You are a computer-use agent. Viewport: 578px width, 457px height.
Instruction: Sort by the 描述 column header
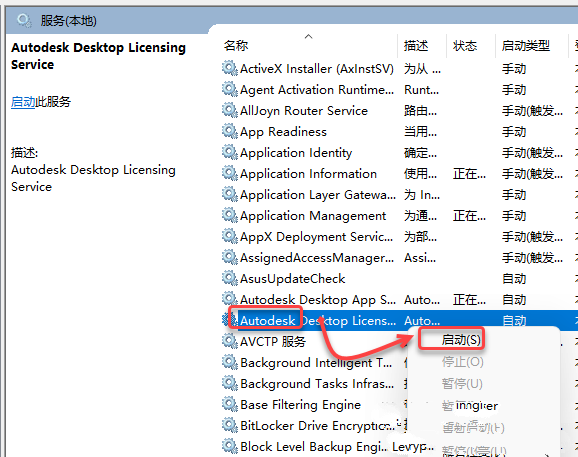[x=416, y=46]
